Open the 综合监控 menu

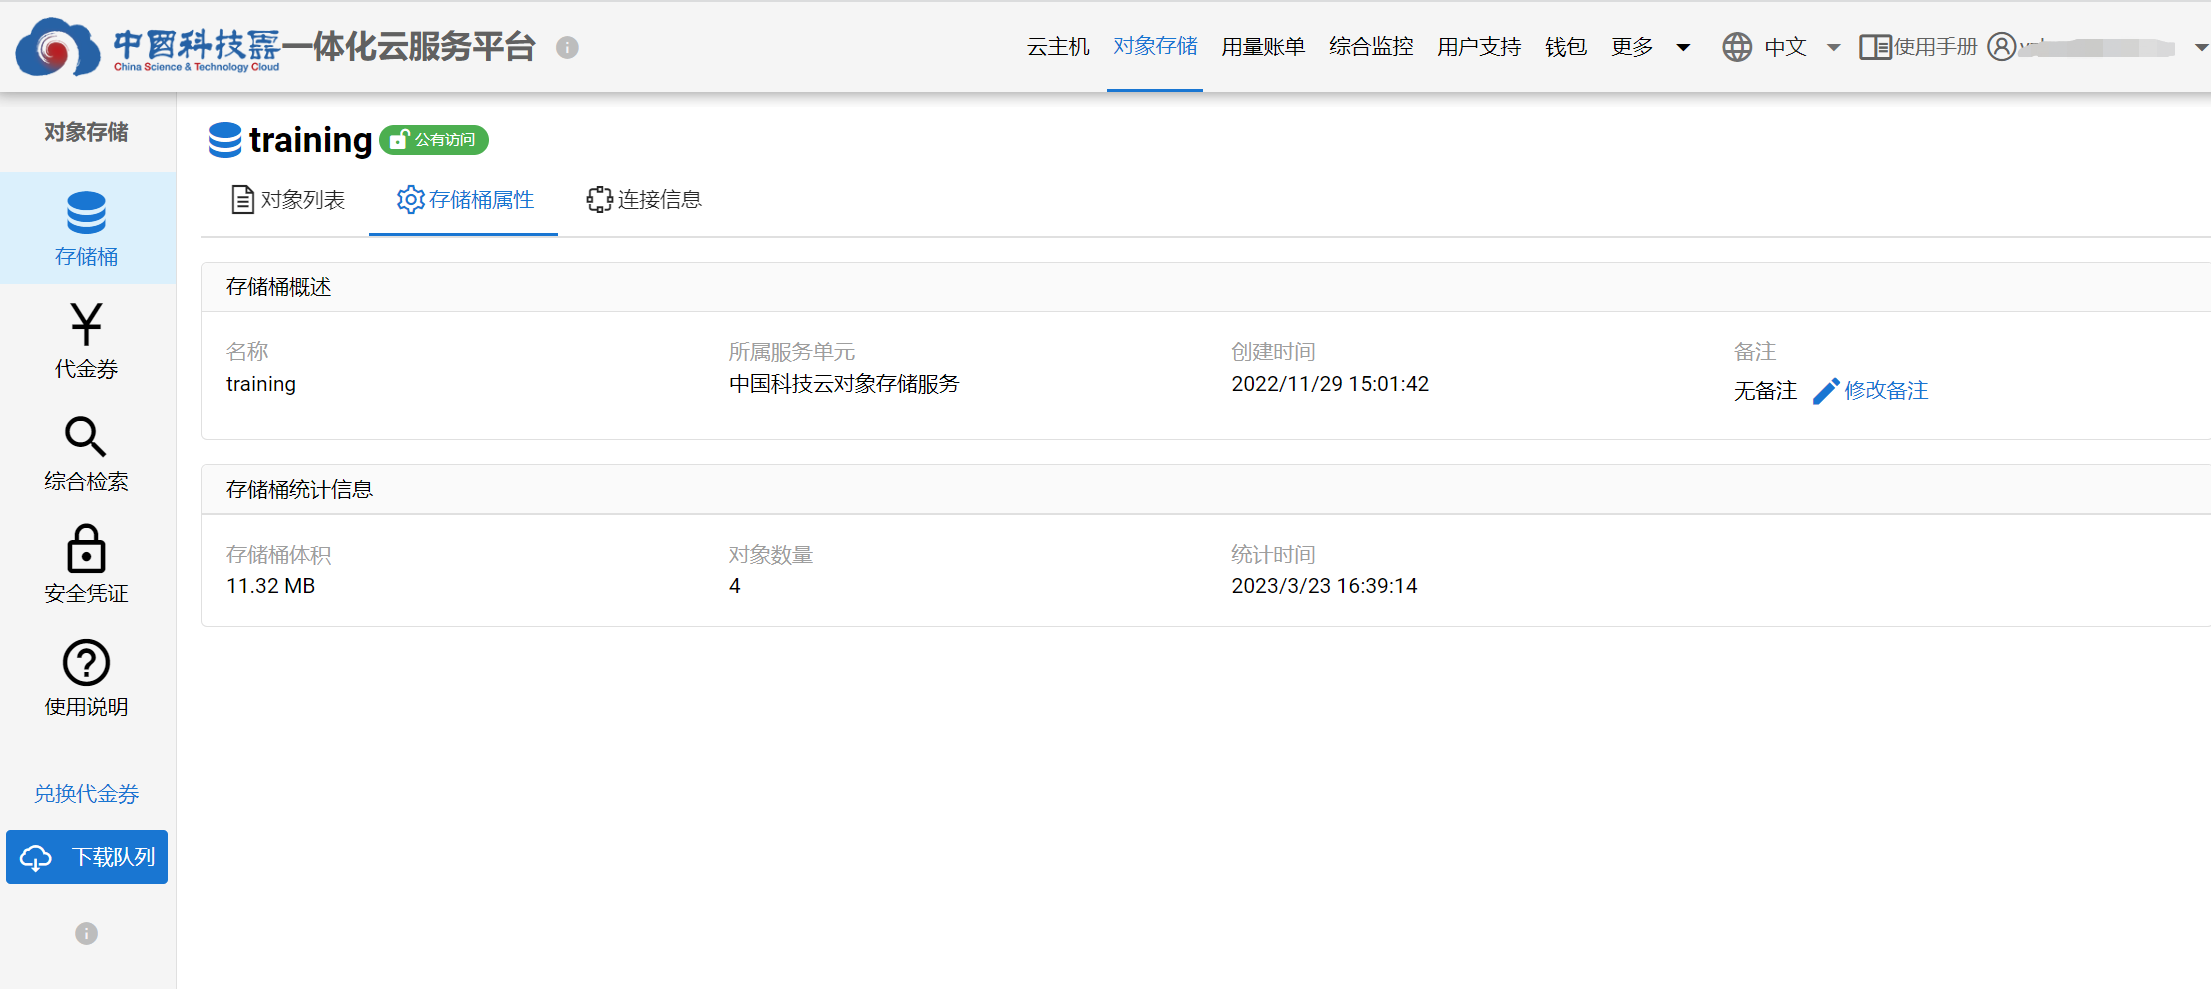point(1371,47)
